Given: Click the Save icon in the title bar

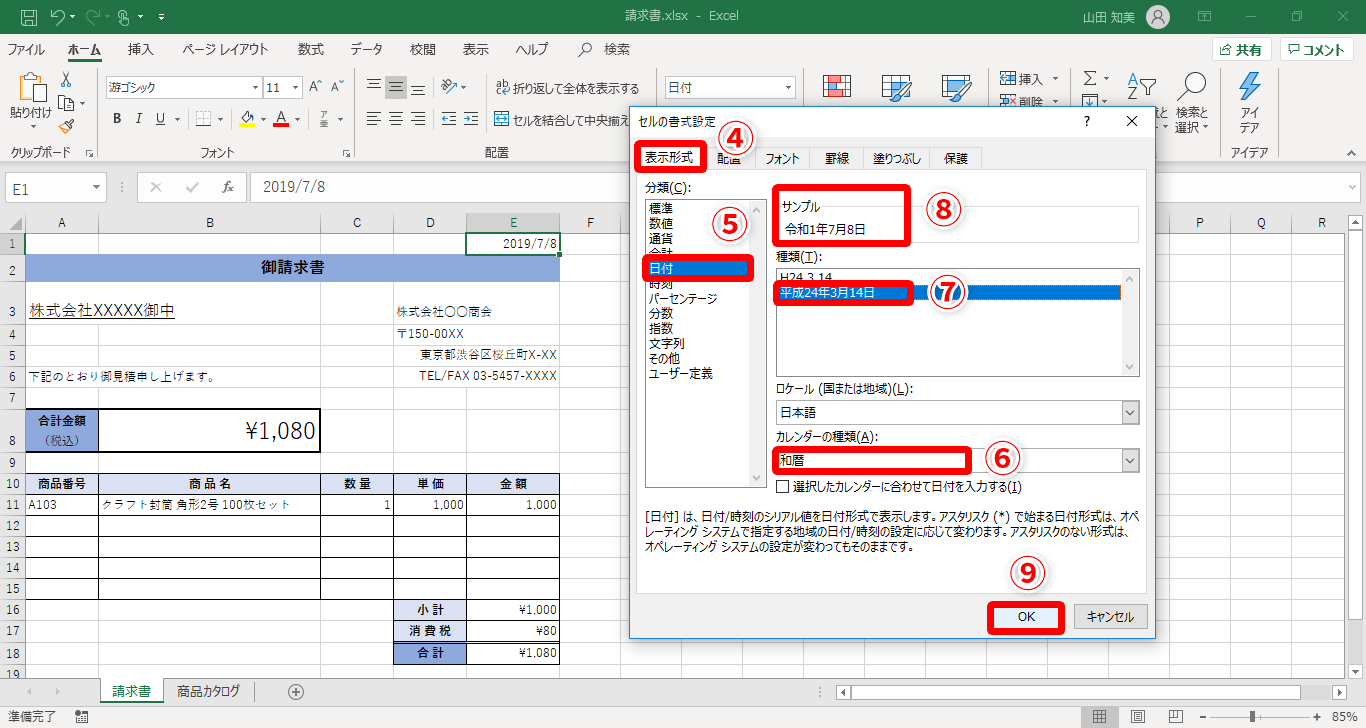Looking at the screenshot, I should click(29, 17).
